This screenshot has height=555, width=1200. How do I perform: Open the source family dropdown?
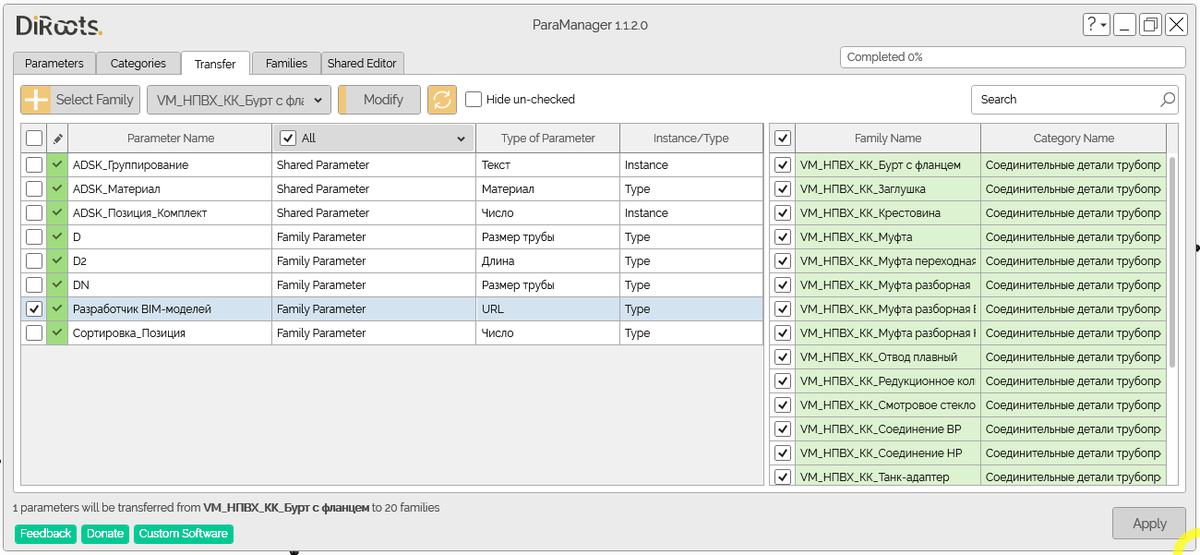point(239,99)
